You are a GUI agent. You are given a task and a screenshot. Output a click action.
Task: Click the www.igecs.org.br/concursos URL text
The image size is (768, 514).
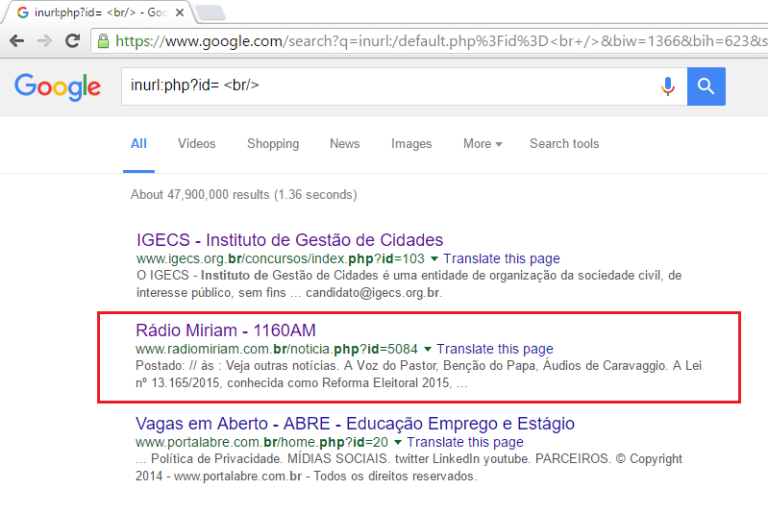(280, 259)
